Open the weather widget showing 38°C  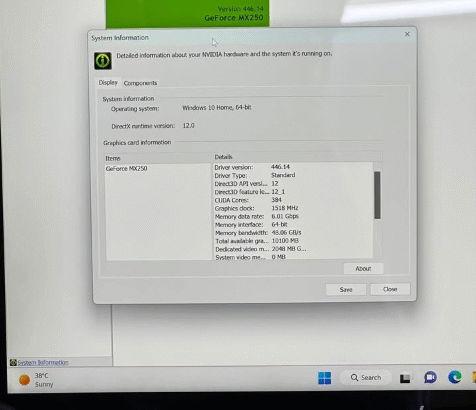(36, 380)
